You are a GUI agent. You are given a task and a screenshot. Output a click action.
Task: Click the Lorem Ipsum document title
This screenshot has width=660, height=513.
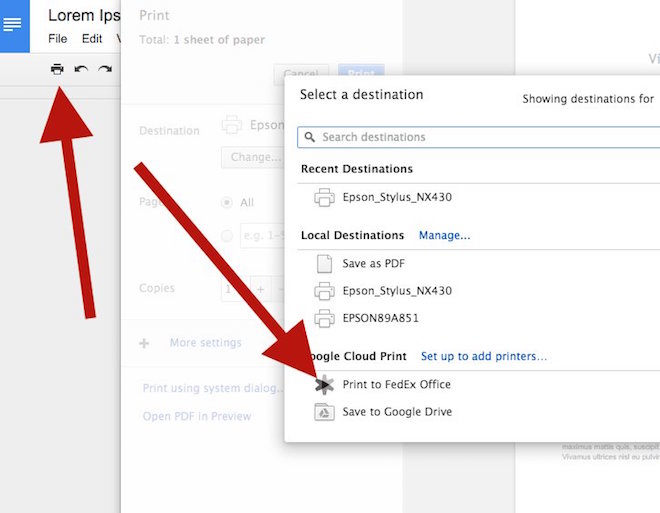[x=84, y=16]
